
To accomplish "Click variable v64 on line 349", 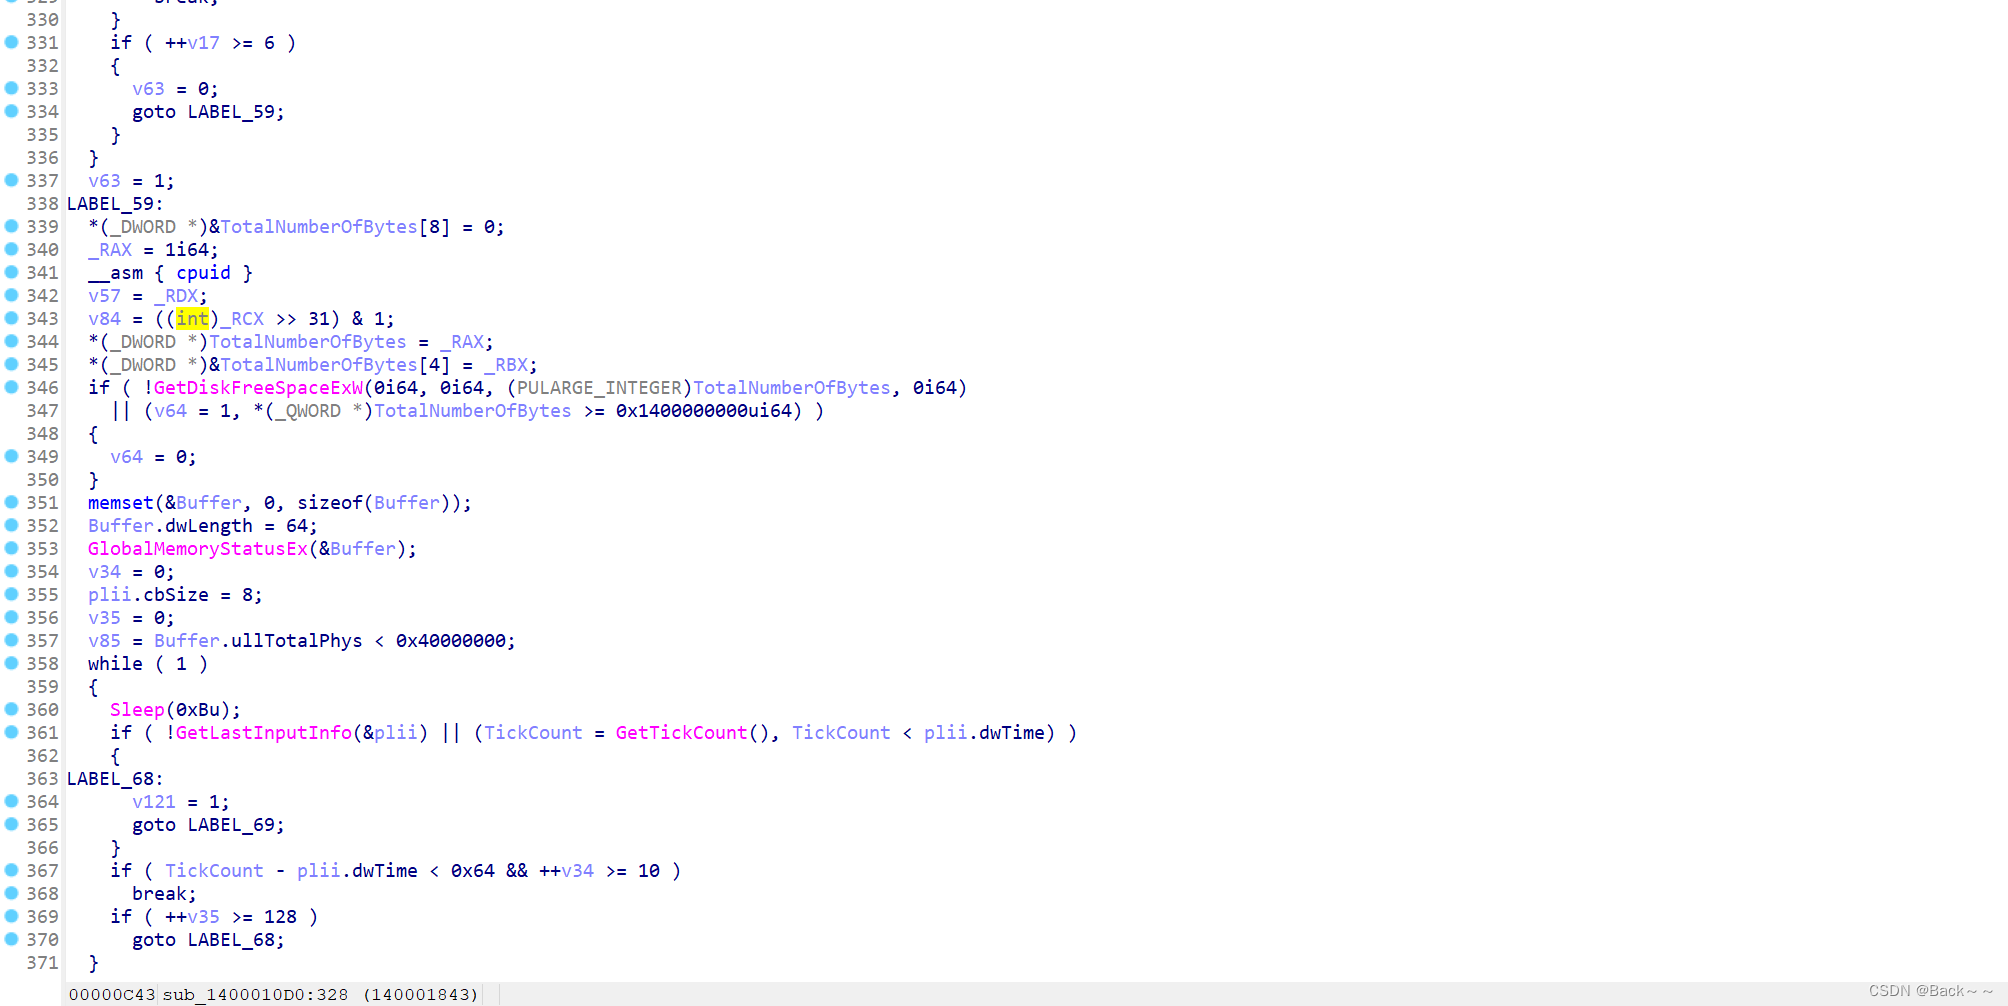I will point(126,457).
